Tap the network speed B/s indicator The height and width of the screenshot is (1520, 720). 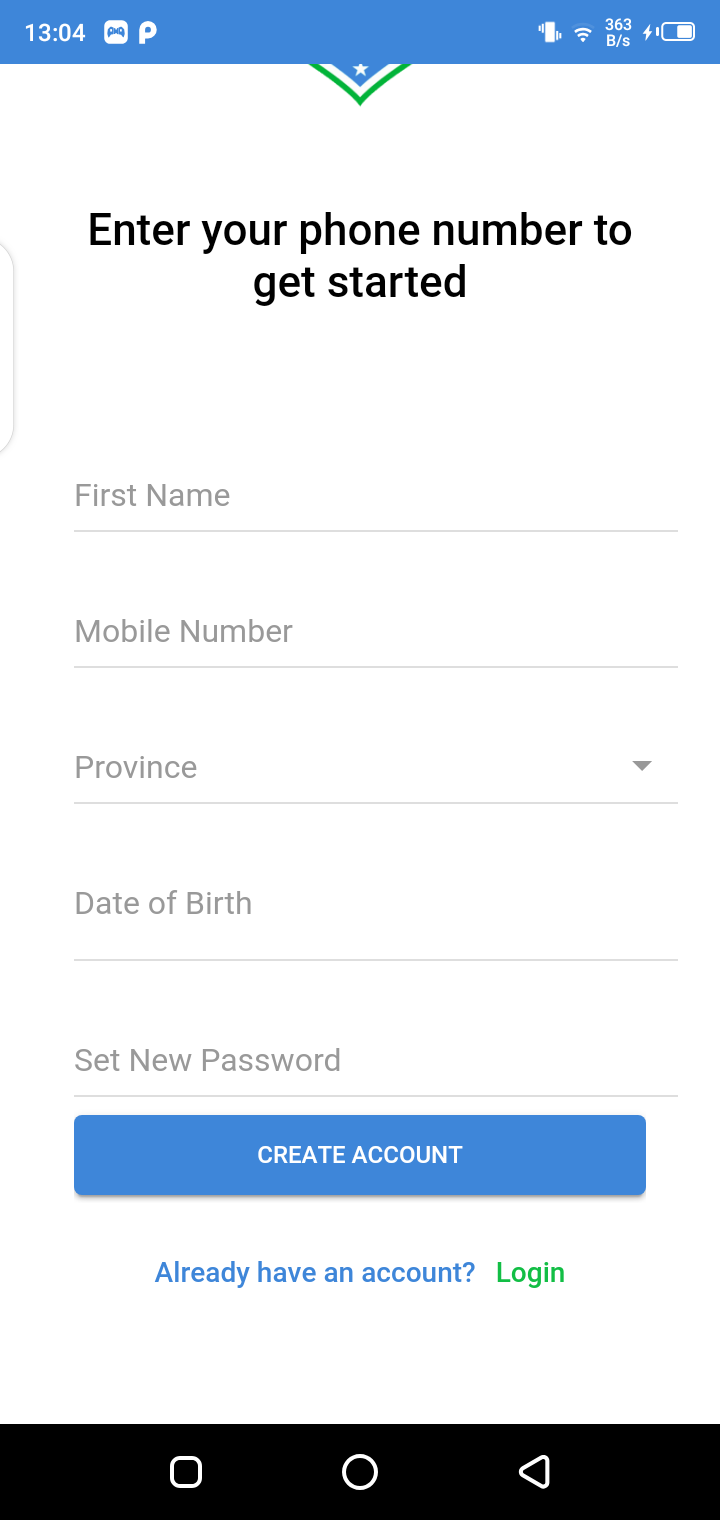tap(618, 33)
